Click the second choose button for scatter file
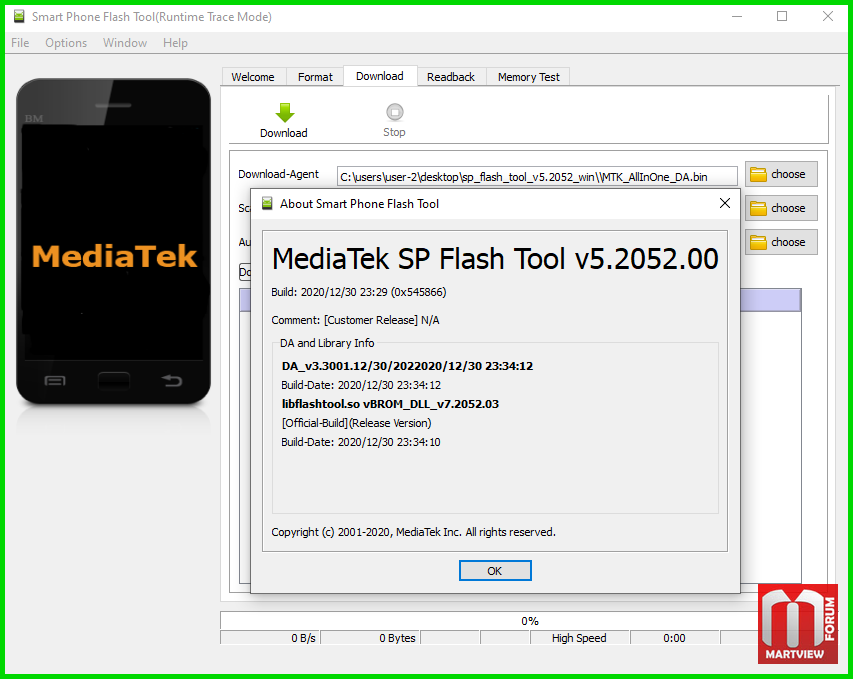853x679 pixels. 781,208
